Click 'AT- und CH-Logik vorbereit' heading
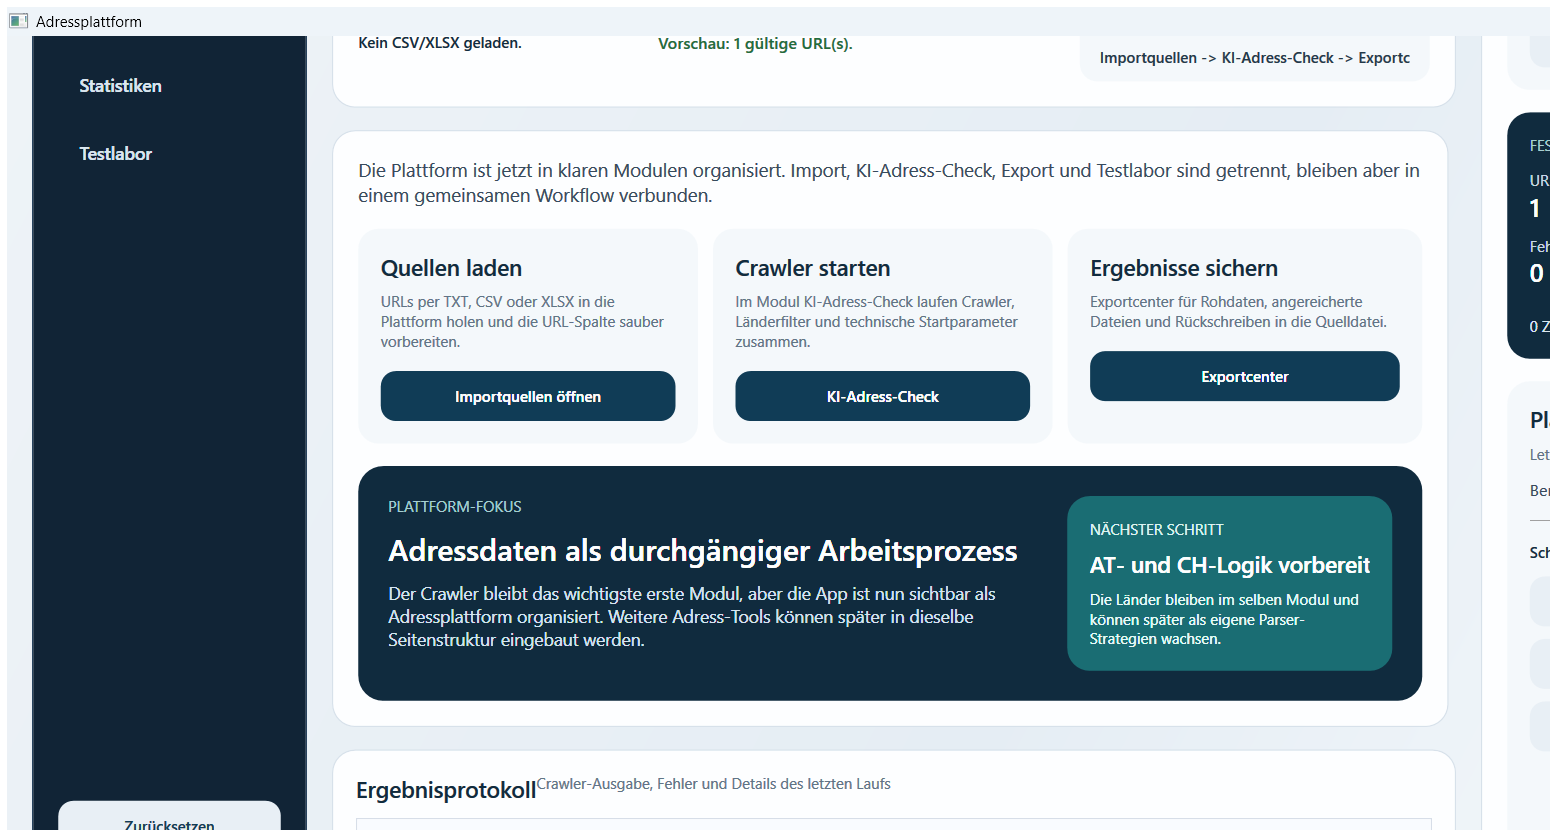 tap(1229, 565)
